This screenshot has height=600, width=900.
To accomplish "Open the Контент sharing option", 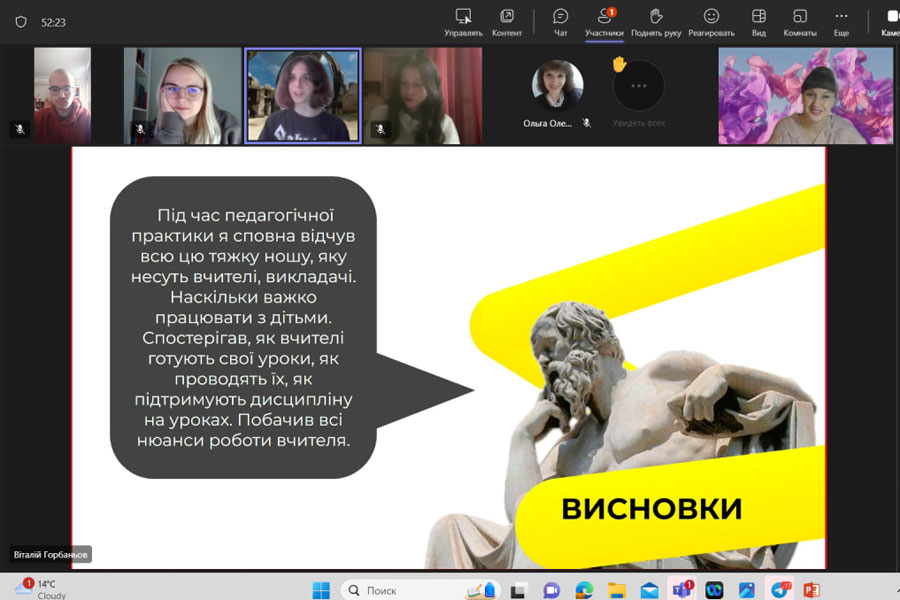I will point(507,22).
